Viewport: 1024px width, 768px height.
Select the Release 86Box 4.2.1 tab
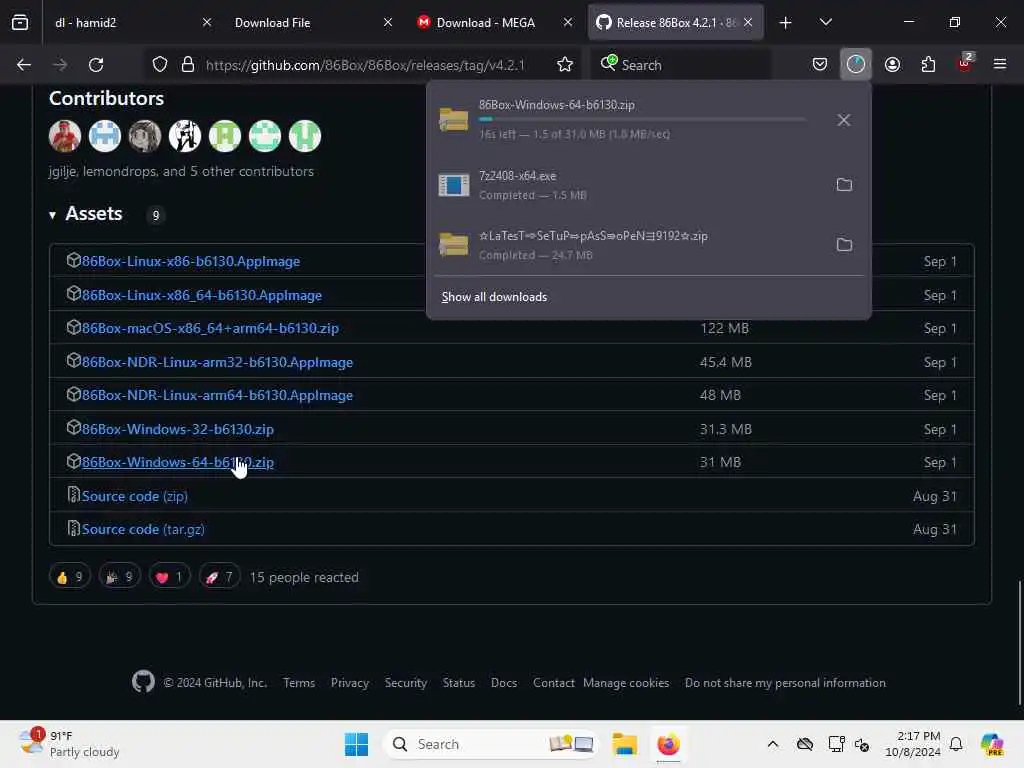tap(676, 23)
